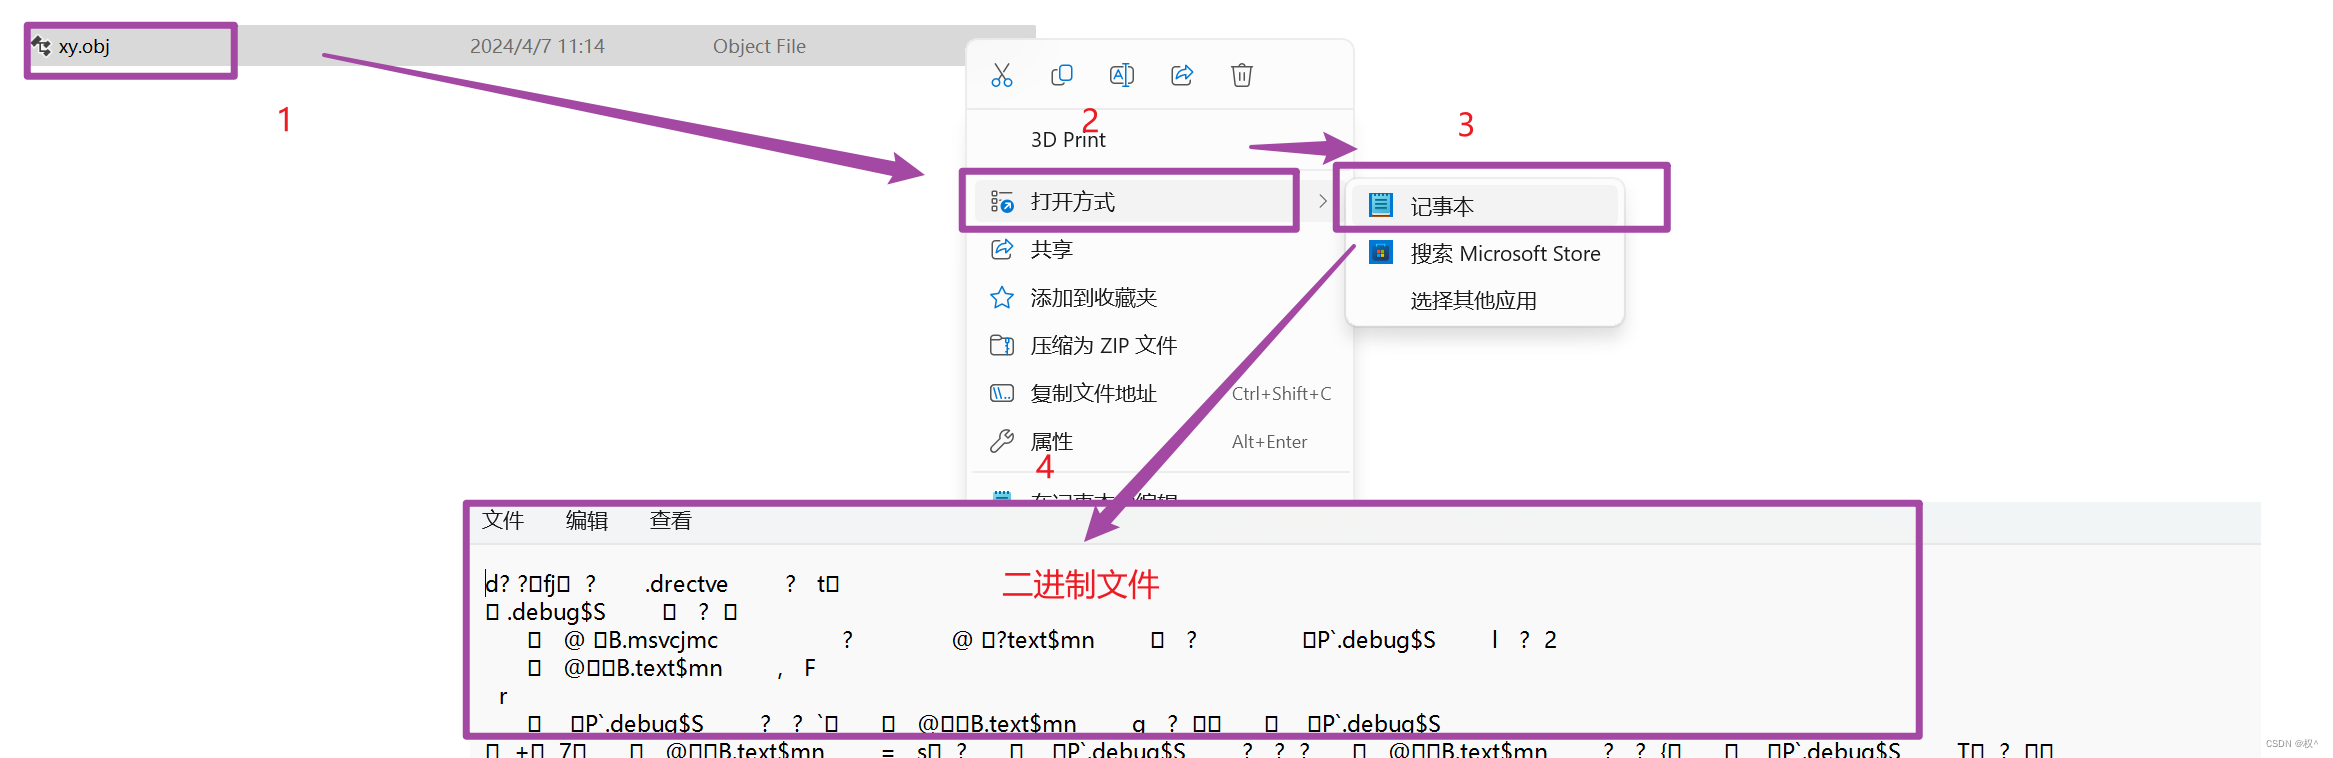
Task: Click the B.msvcjmc text in Notepad
Action: click(x=663, y=640)
